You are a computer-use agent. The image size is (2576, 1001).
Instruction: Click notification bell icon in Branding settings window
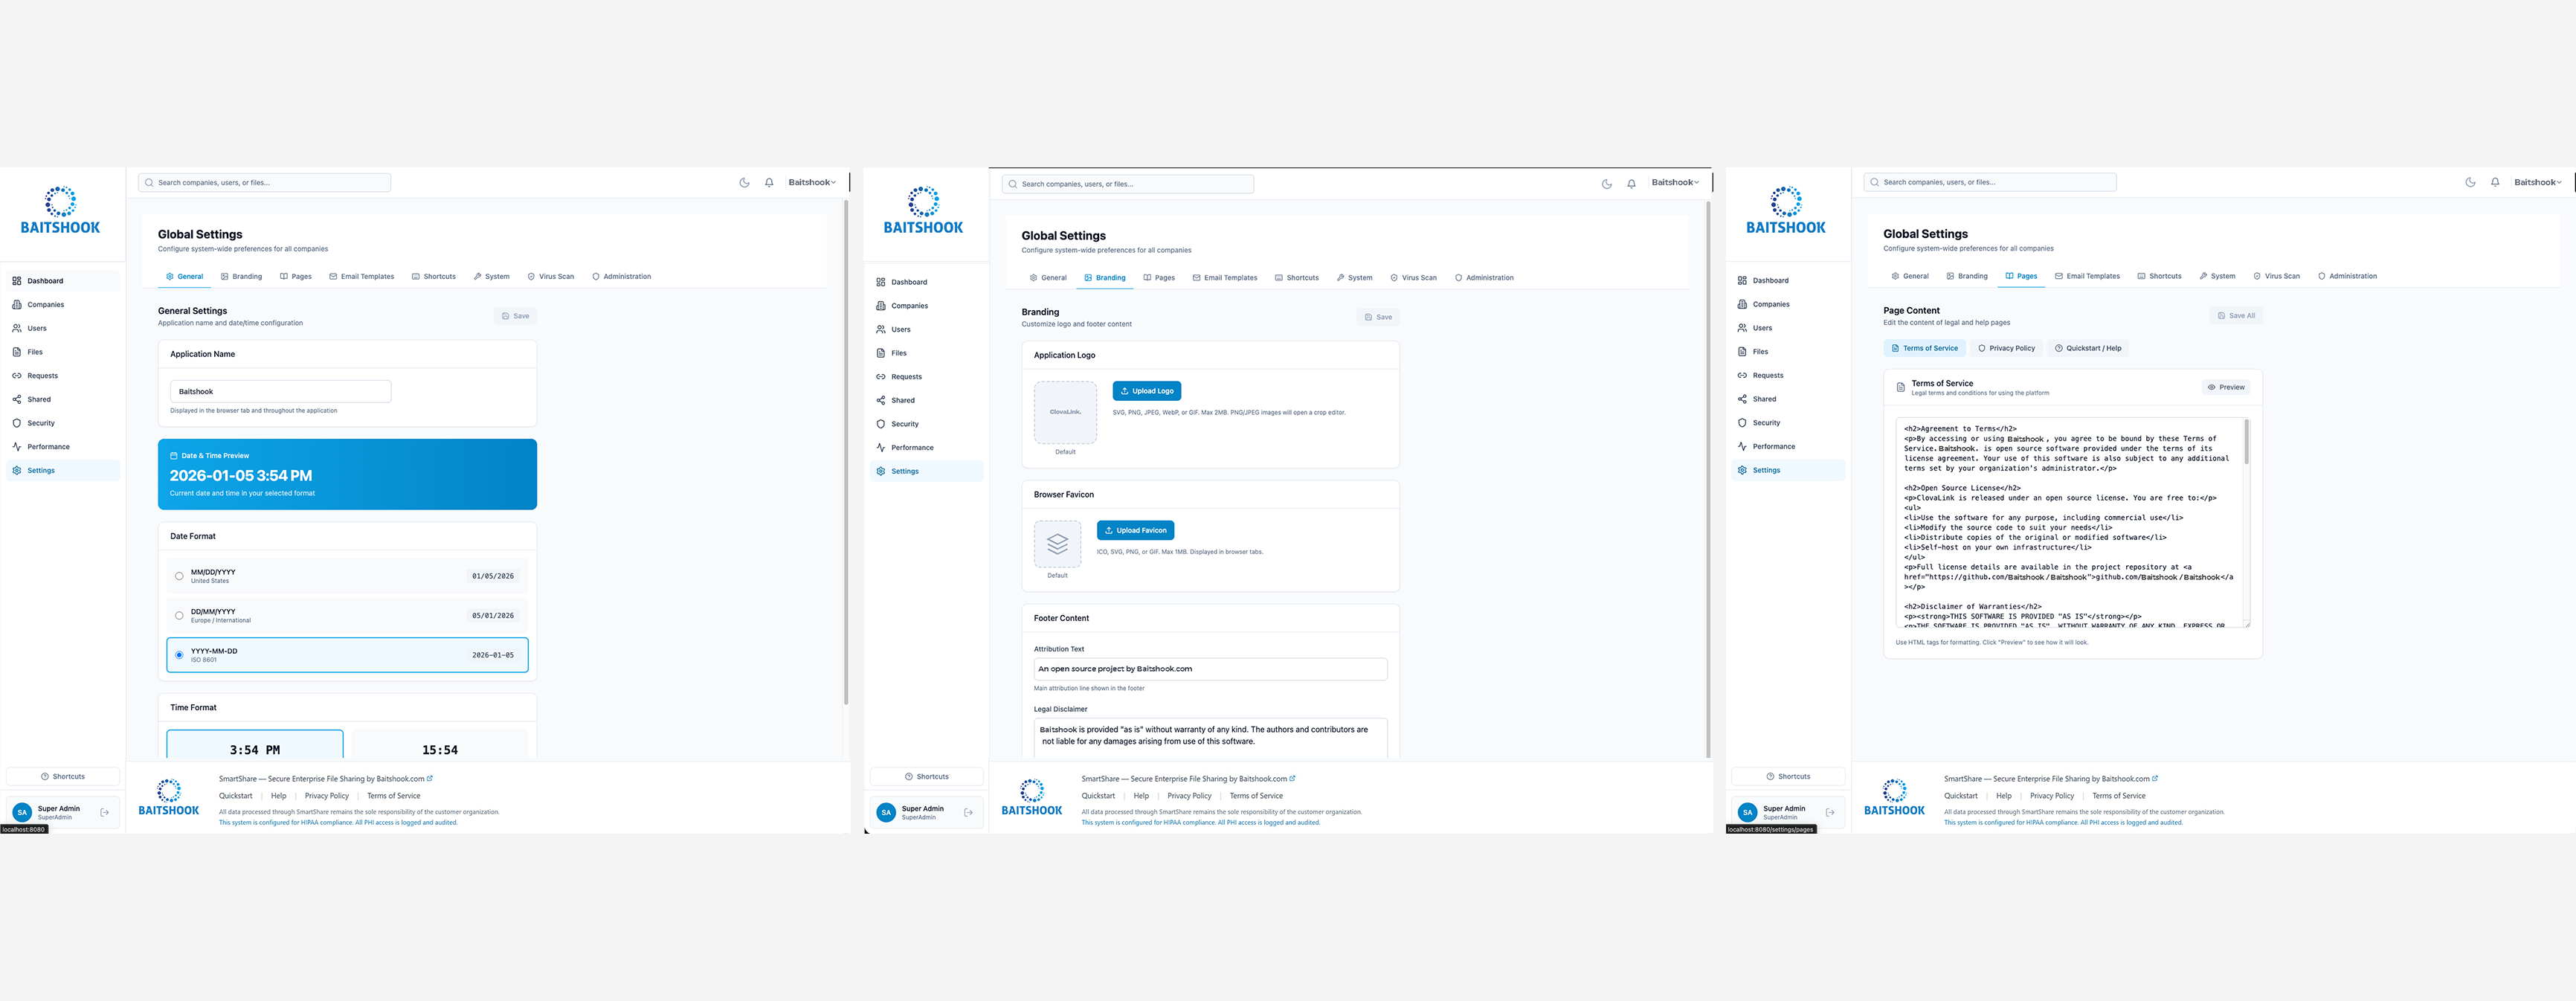pos(1631,184)
